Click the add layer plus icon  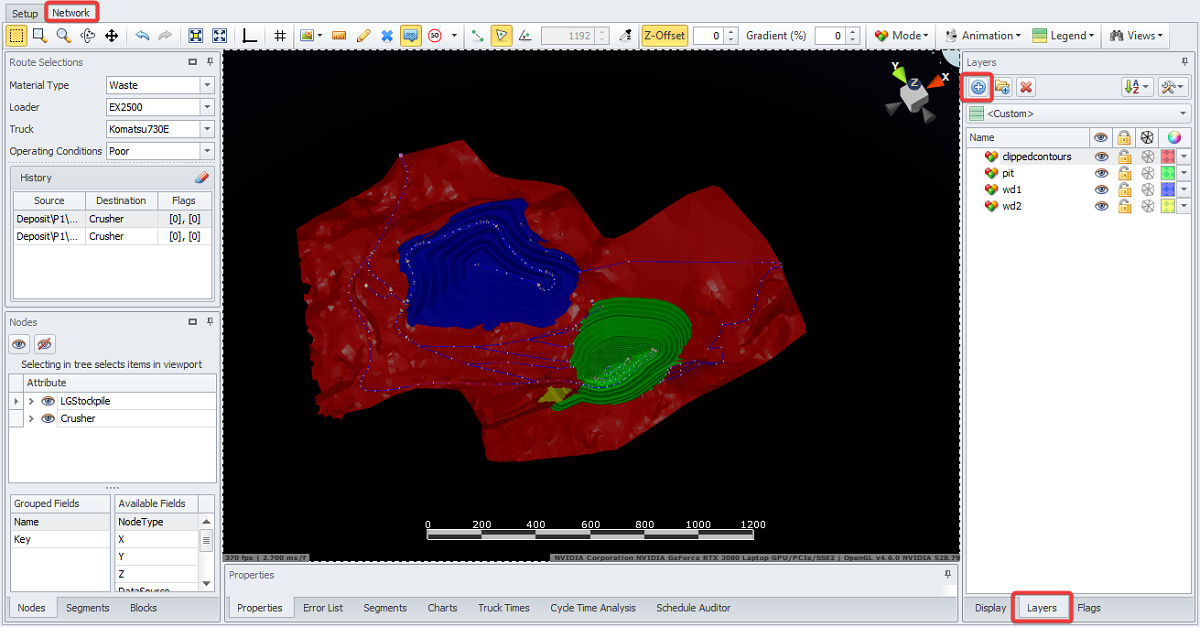[978, 87]
